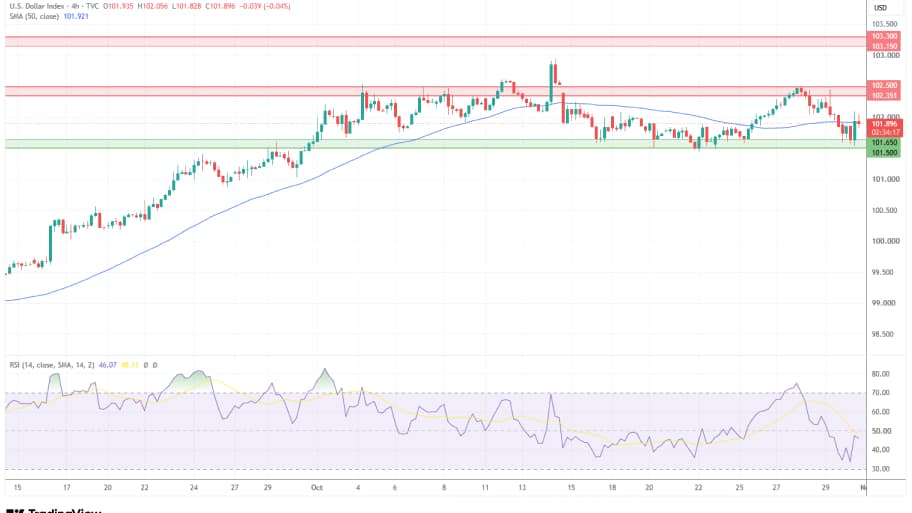Click the RSI axis label 30.00
The height and width of the screenshot is (513, 912).
881,469
